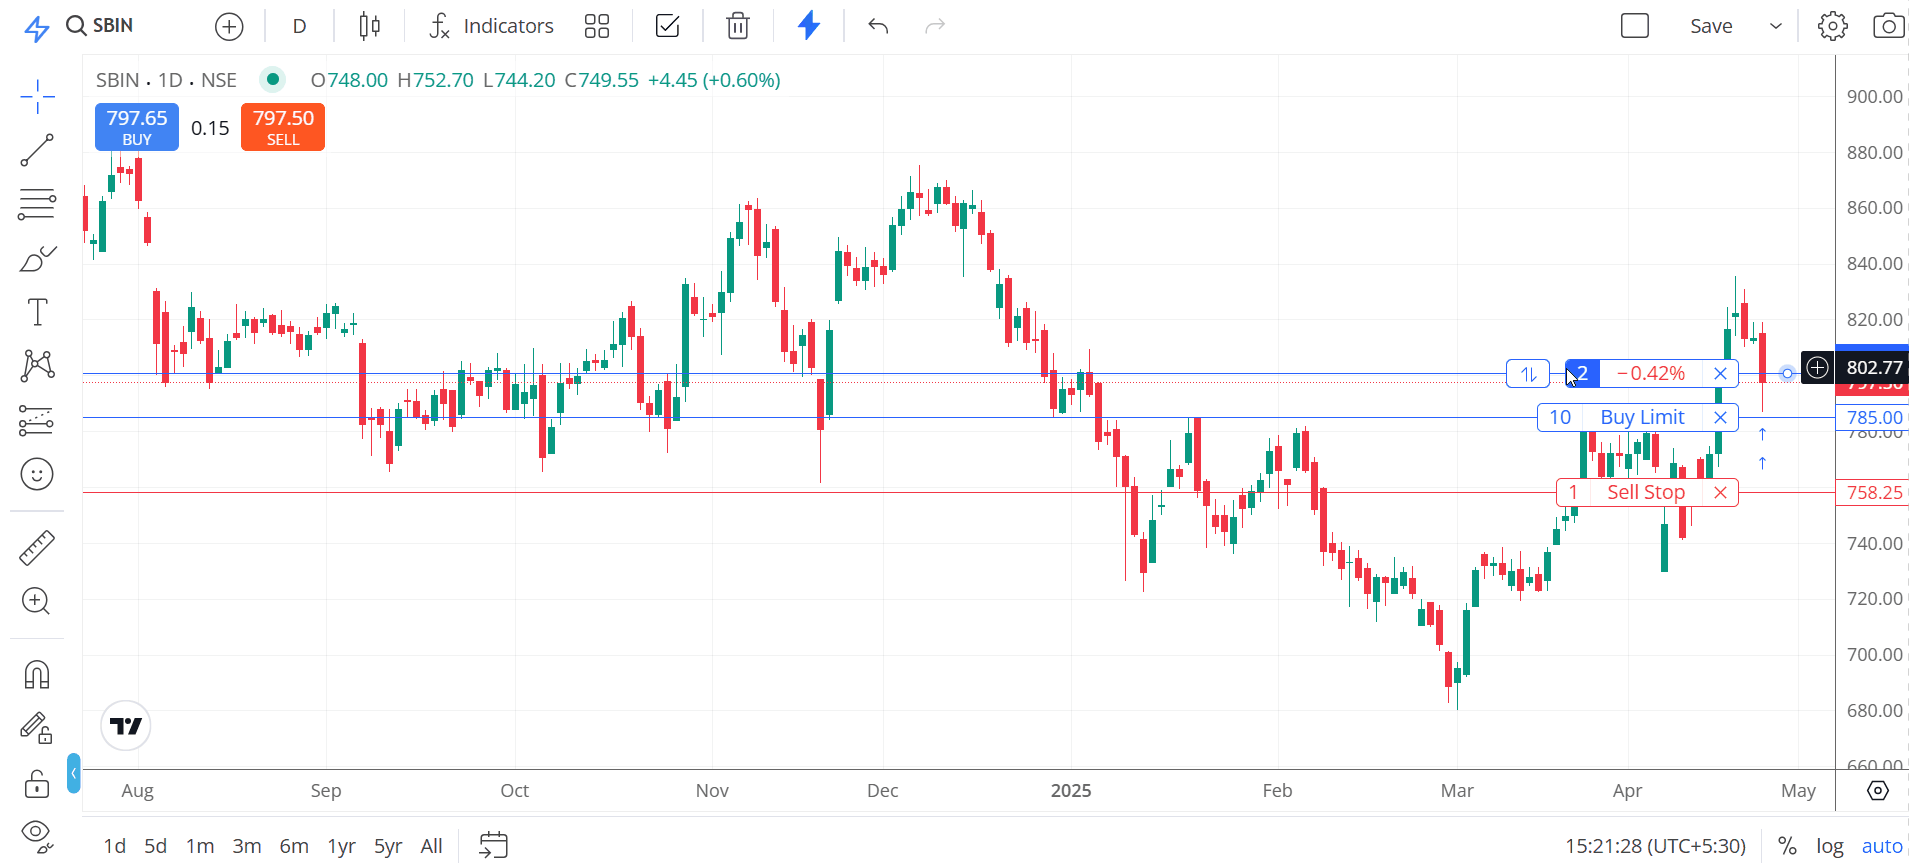Set the range to 1m
1909x863 pixels.
[200, 846]
